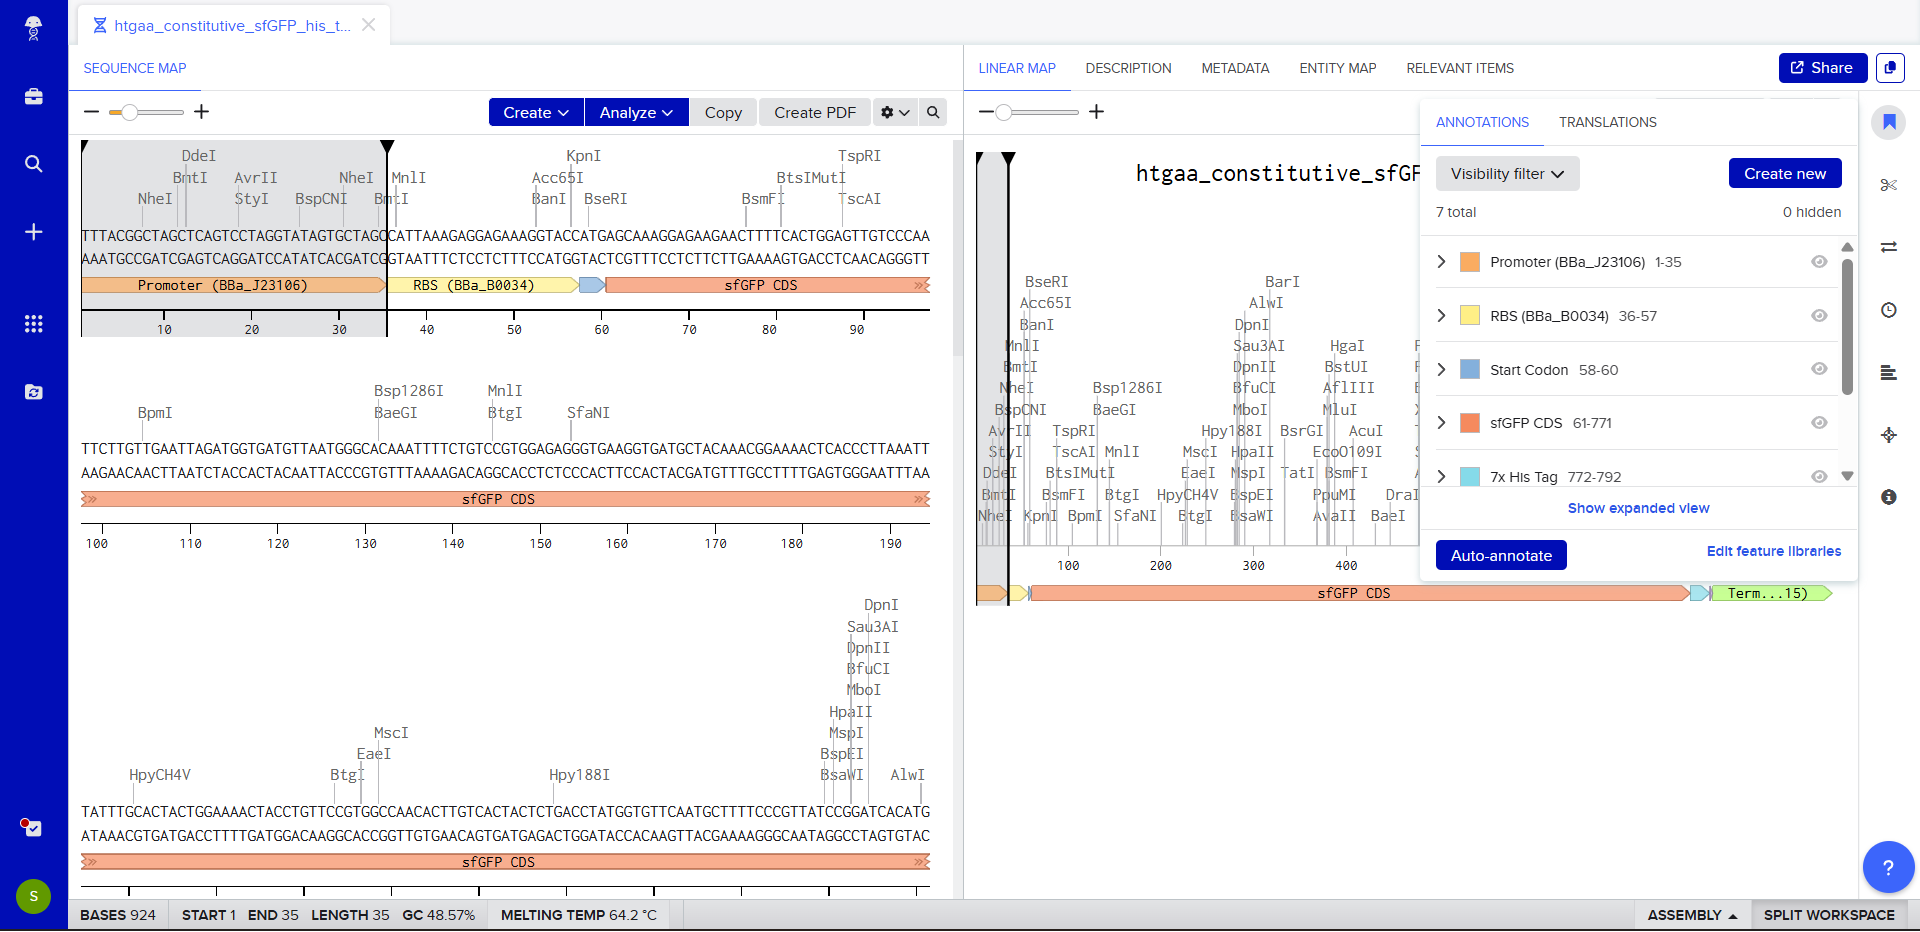Click the Show expanded view link
This screenshot has width=1920, height=932.
(1638, 508)
